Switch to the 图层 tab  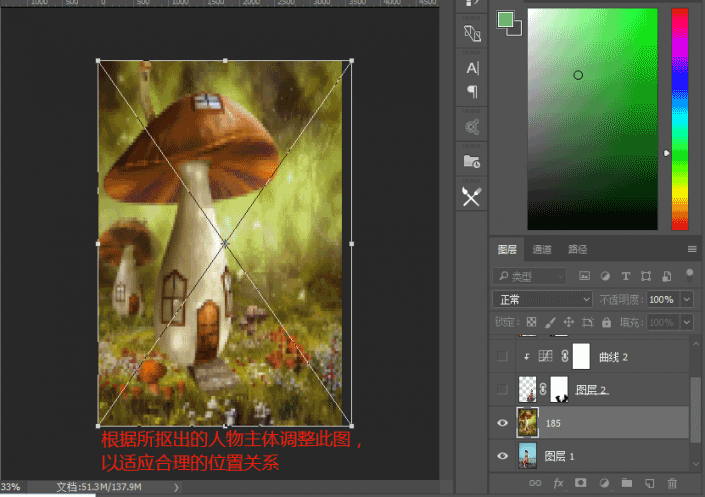pyautogui.click(x=507, y=250)
